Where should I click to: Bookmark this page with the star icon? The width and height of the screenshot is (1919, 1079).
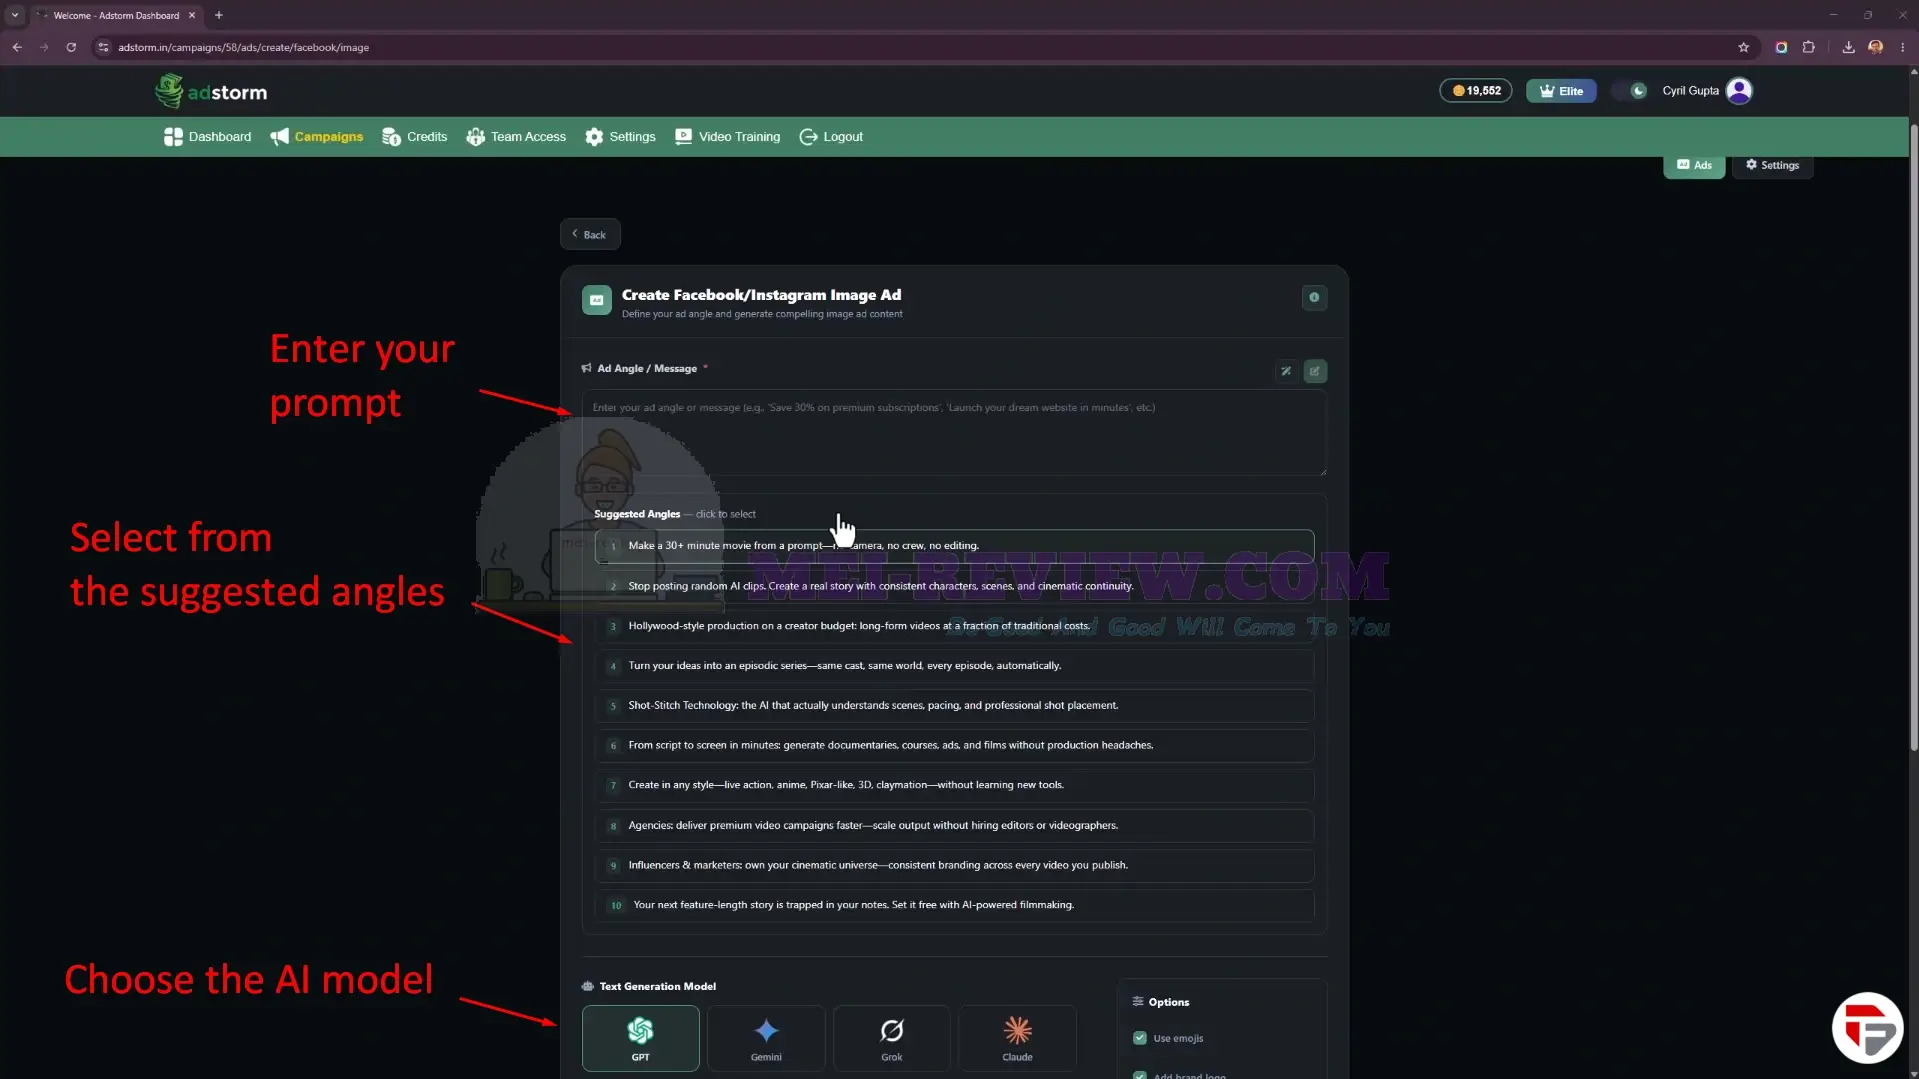pos(1743,47)
